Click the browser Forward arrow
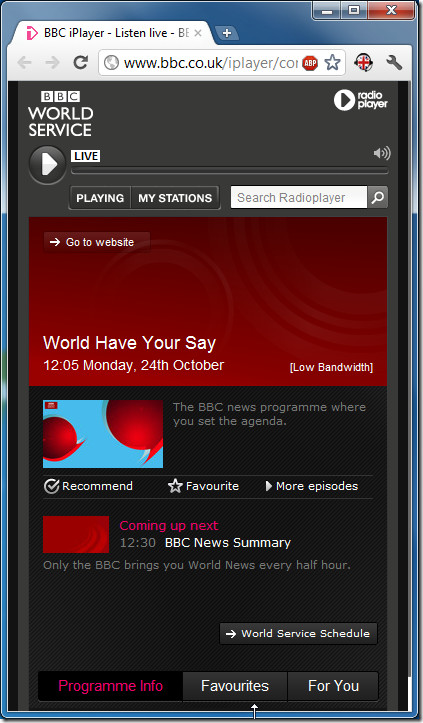The image size is (423, 723). (53, 62)
